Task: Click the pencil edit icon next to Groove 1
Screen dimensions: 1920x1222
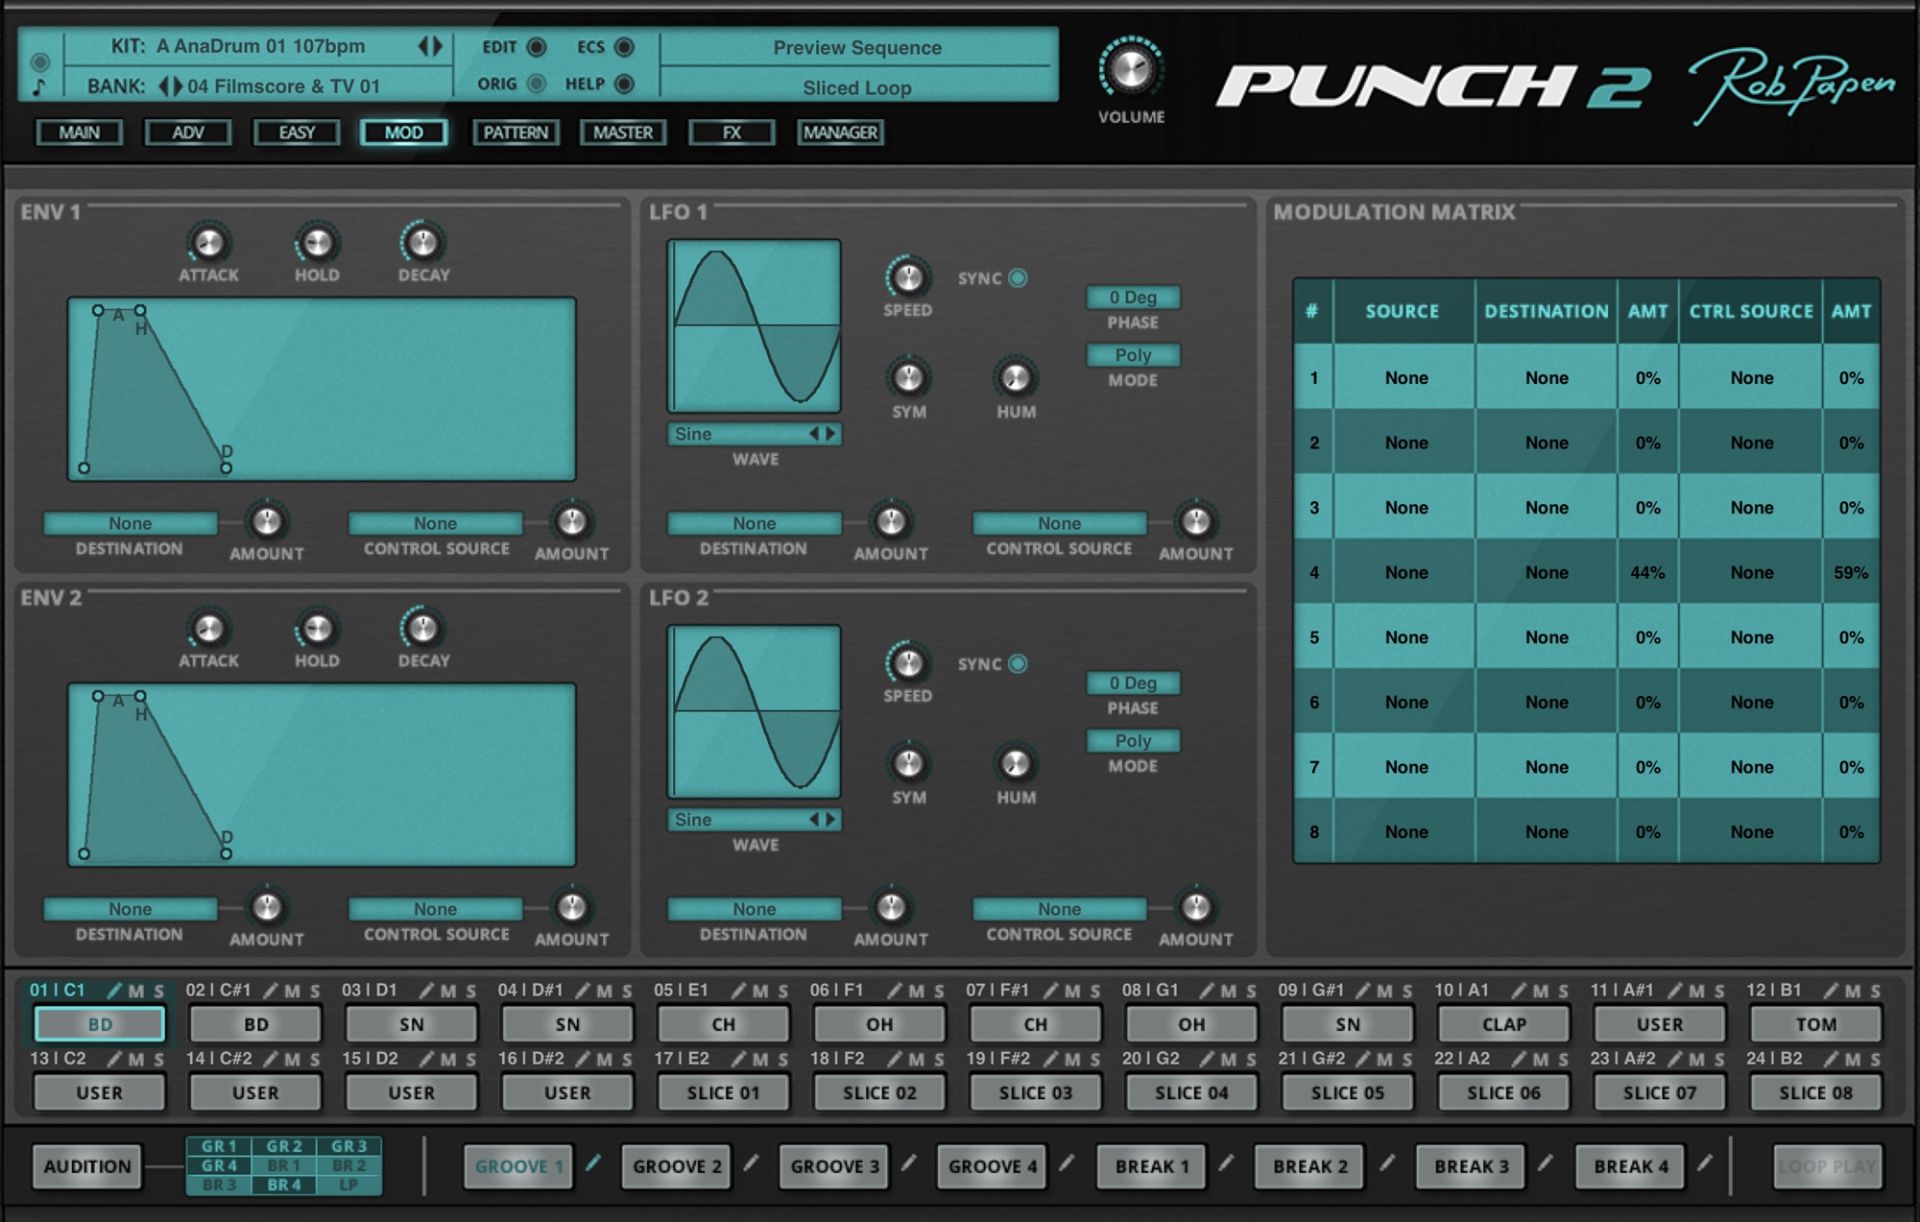Action: point(593,1162)
